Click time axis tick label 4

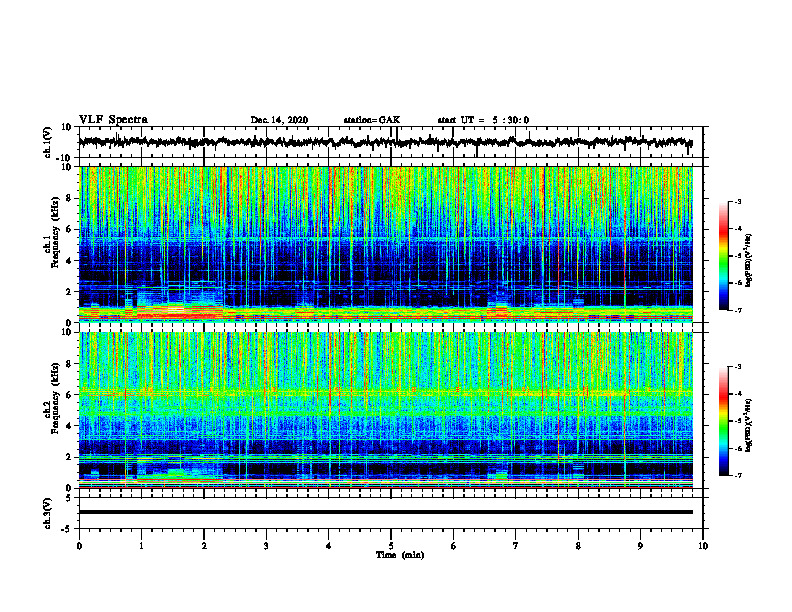[329, 546]
